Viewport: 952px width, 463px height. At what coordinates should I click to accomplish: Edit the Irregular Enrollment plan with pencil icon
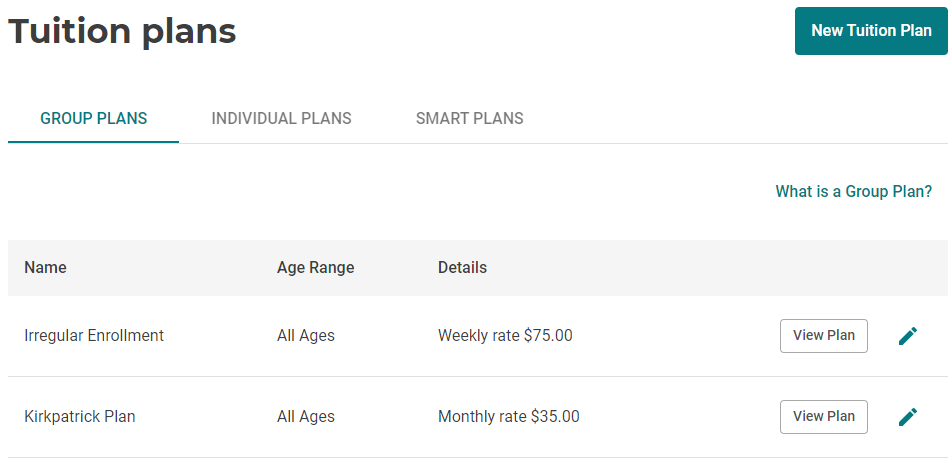point(907,336)
